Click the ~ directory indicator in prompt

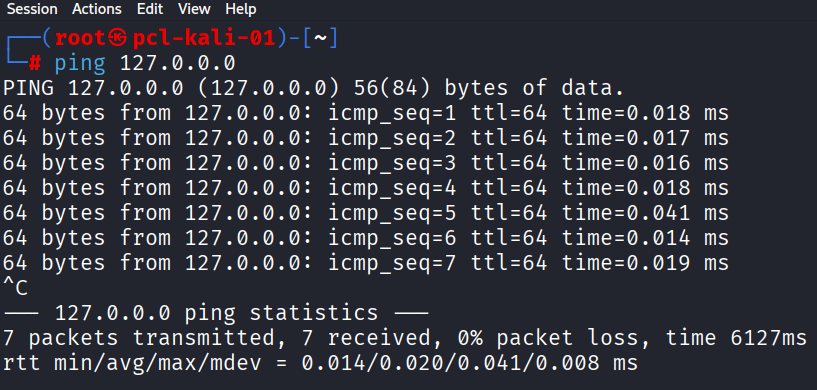[x=320, y=38]
